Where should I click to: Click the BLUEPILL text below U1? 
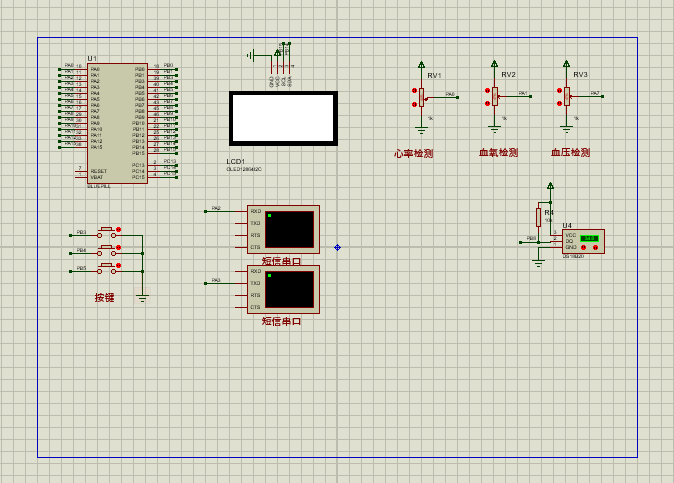coord(99,186)
